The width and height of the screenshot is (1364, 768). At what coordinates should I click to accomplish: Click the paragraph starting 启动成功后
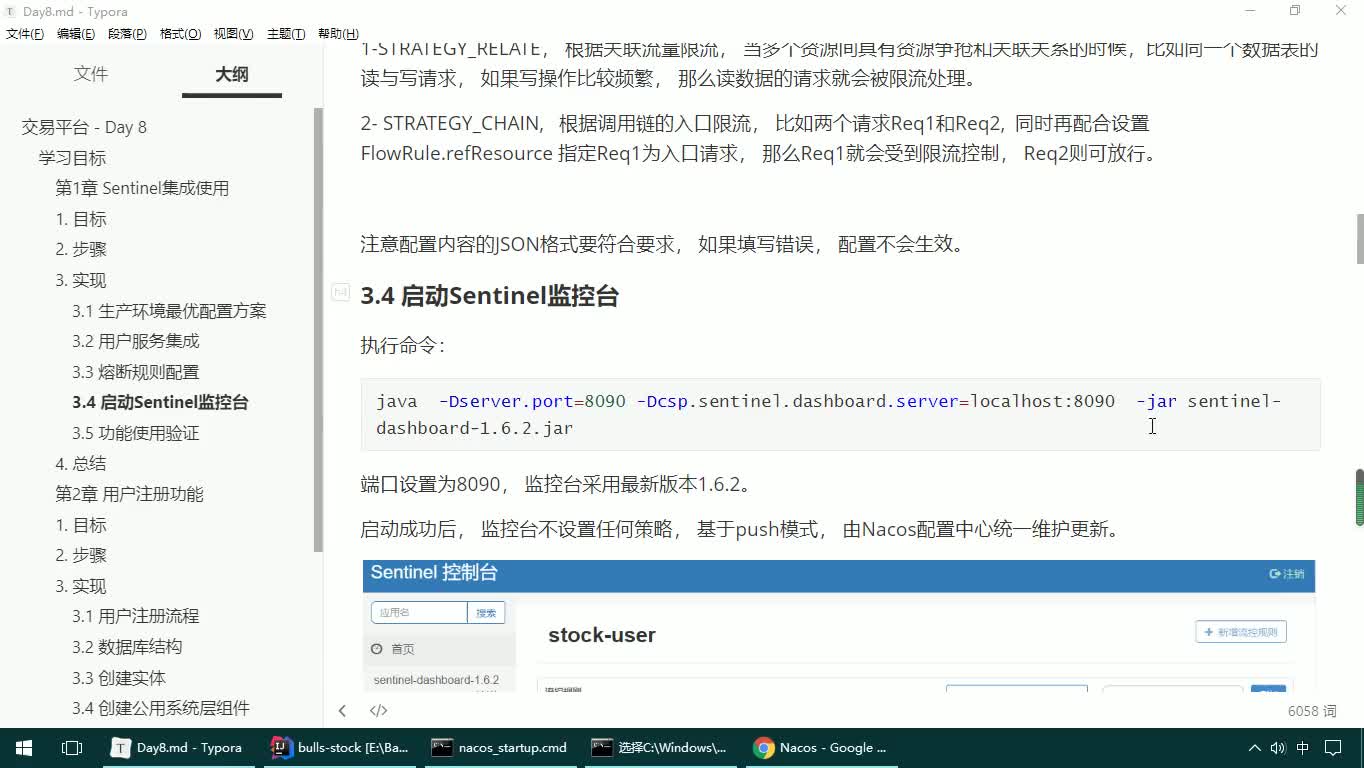(742, 529)
